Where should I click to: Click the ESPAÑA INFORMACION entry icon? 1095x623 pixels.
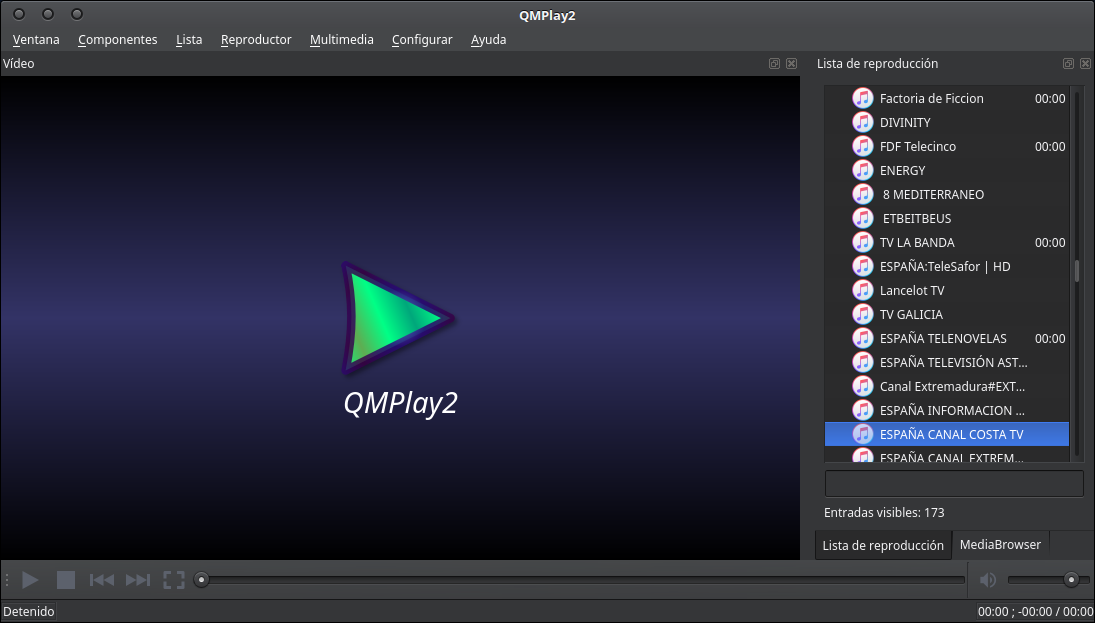coord(863,410)
